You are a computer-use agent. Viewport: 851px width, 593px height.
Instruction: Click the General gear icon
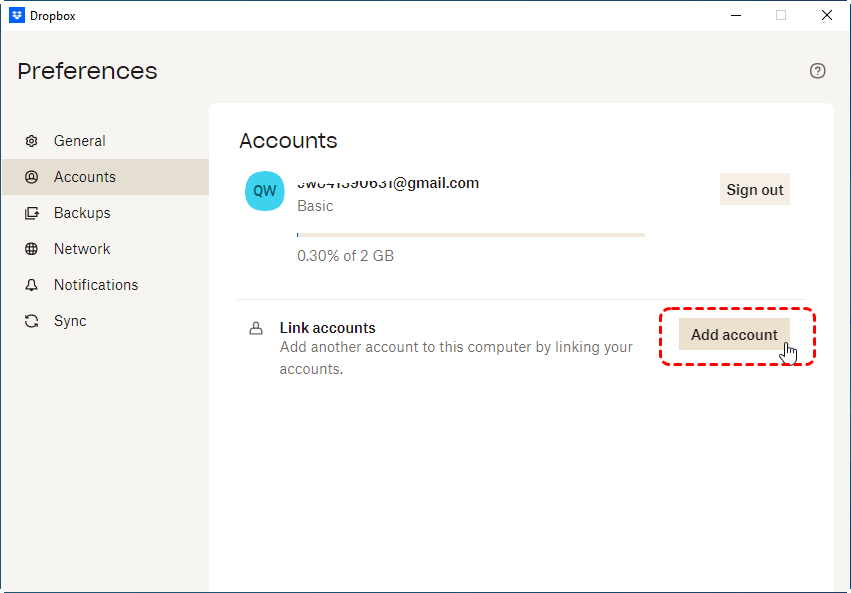tap(31, 141)
